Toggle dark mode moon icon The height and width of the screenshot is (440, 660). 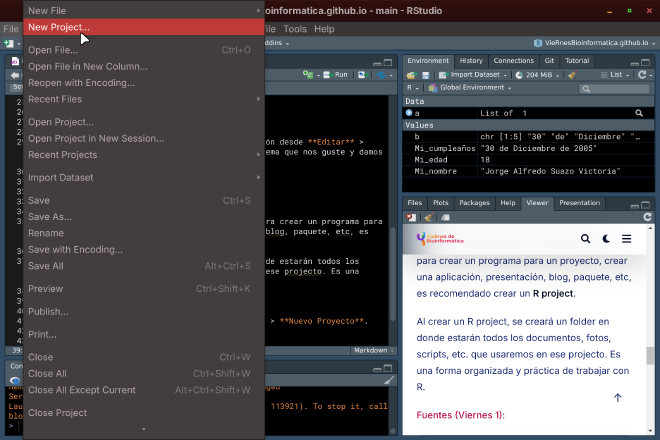pos(606,239)
